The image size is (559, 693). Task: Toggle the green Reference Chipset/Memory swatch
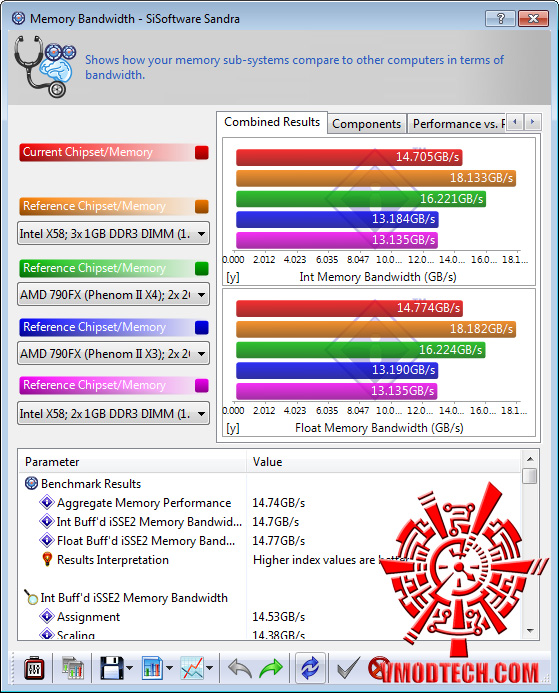[202, 268]
